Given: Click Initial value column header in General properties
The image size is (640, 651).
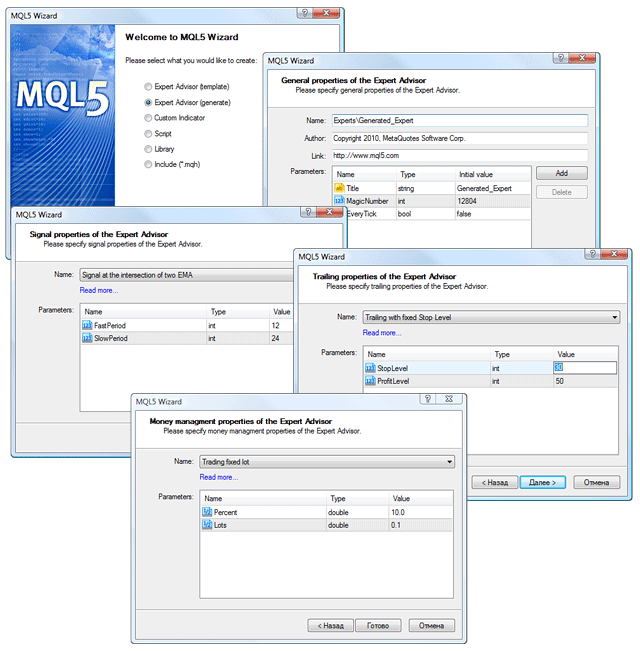Looking at the screenshot, I should (x=493, y=174).
